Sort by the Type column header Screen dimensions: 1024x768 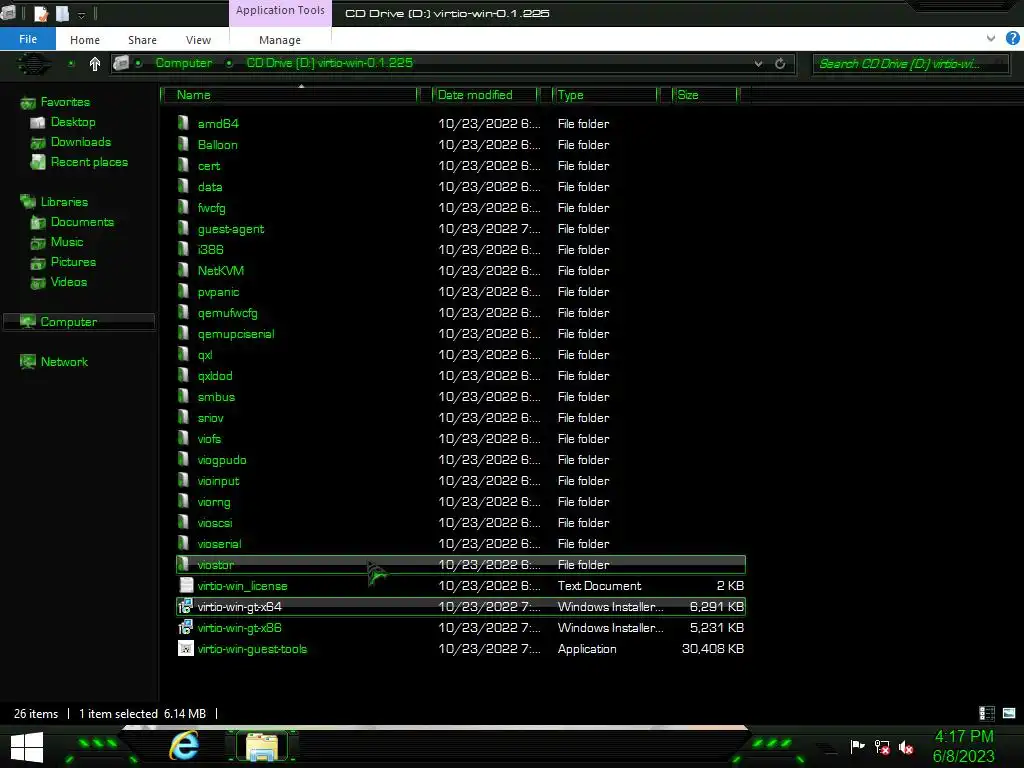(x=604, y=95)
